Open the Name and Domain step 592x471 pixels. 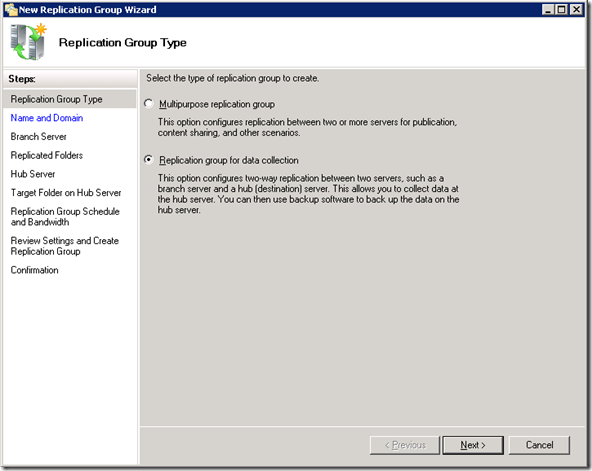47,118
